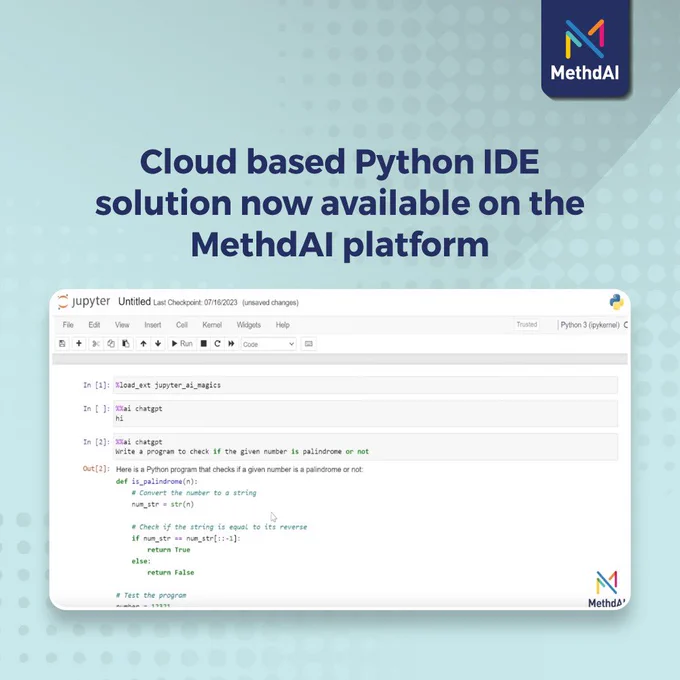This screenshot has width=680, height=680.
Task: Open the Help menu
Action: [x=282, y=325]
